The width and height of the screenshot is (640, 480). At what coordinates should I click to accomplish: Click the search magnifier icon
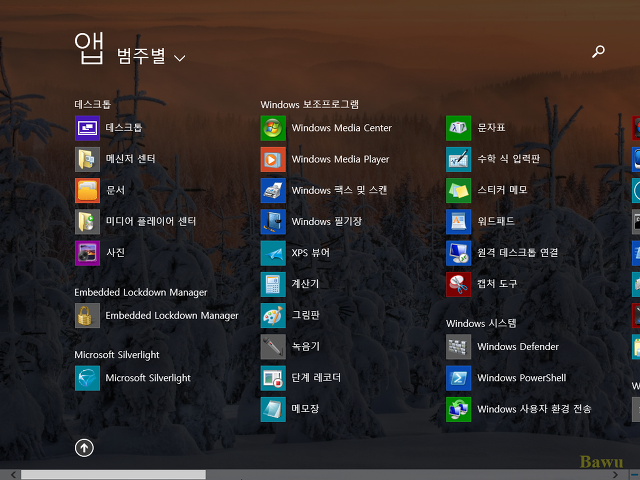(598, 51)
